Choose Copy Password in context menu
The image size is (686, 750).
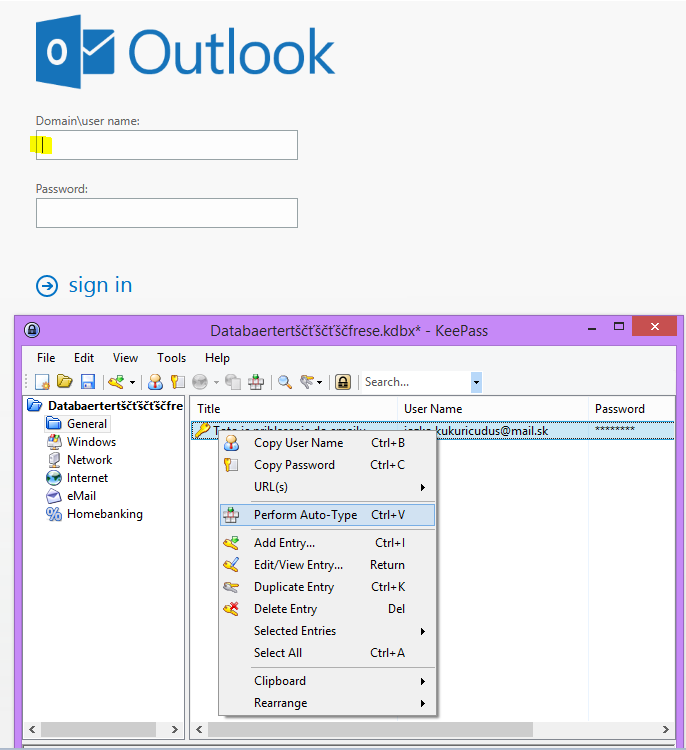[x=327, y=465]
